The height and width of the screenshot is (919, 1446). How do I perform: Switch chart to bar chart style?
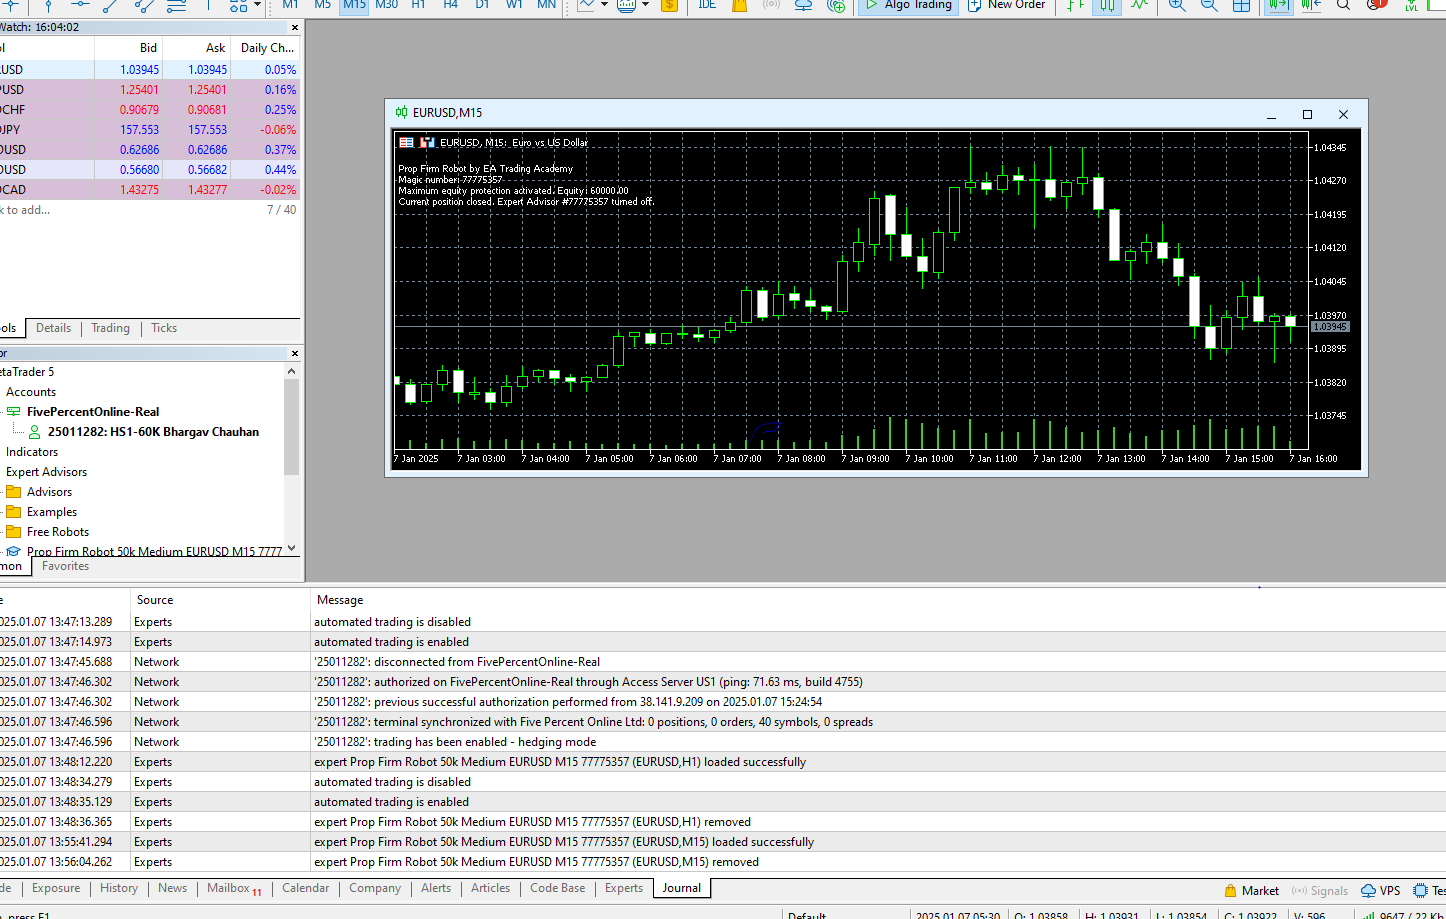click(x=1075, y=5)
